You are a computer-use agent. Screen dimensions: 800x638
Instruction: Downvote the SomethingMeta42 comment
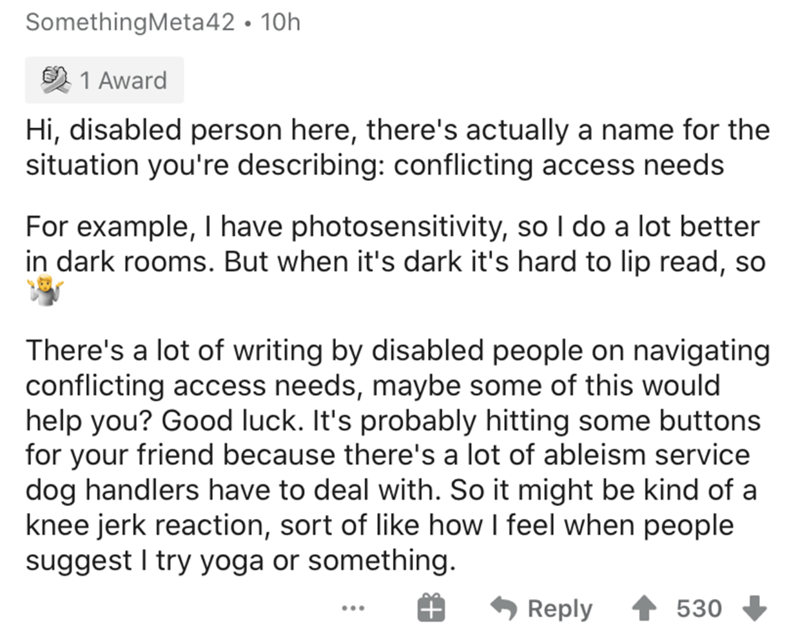(755, 608)
